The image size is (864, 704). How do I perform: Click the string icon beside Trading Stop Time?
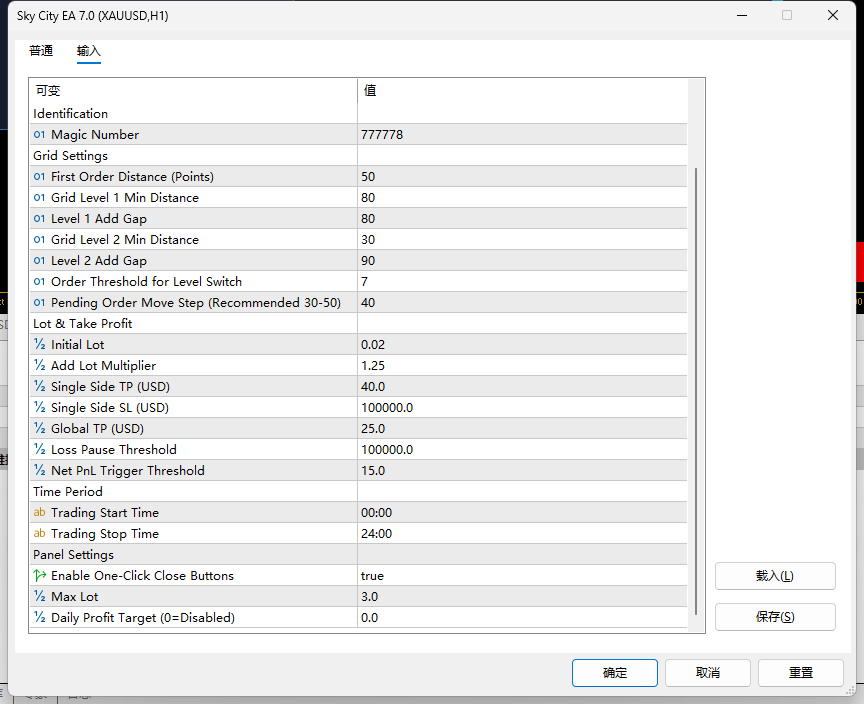pos(39,533)
